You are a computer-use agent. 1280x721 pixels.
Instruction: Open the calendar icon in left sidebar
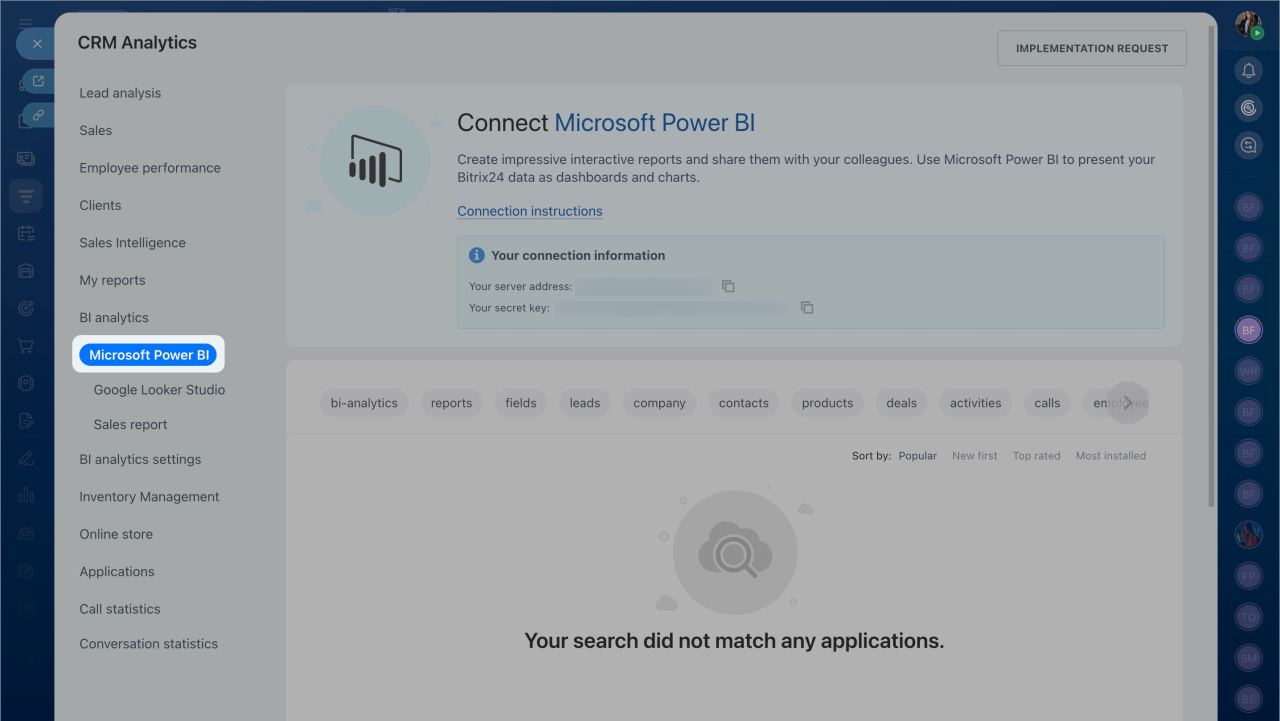coord(26,233)
